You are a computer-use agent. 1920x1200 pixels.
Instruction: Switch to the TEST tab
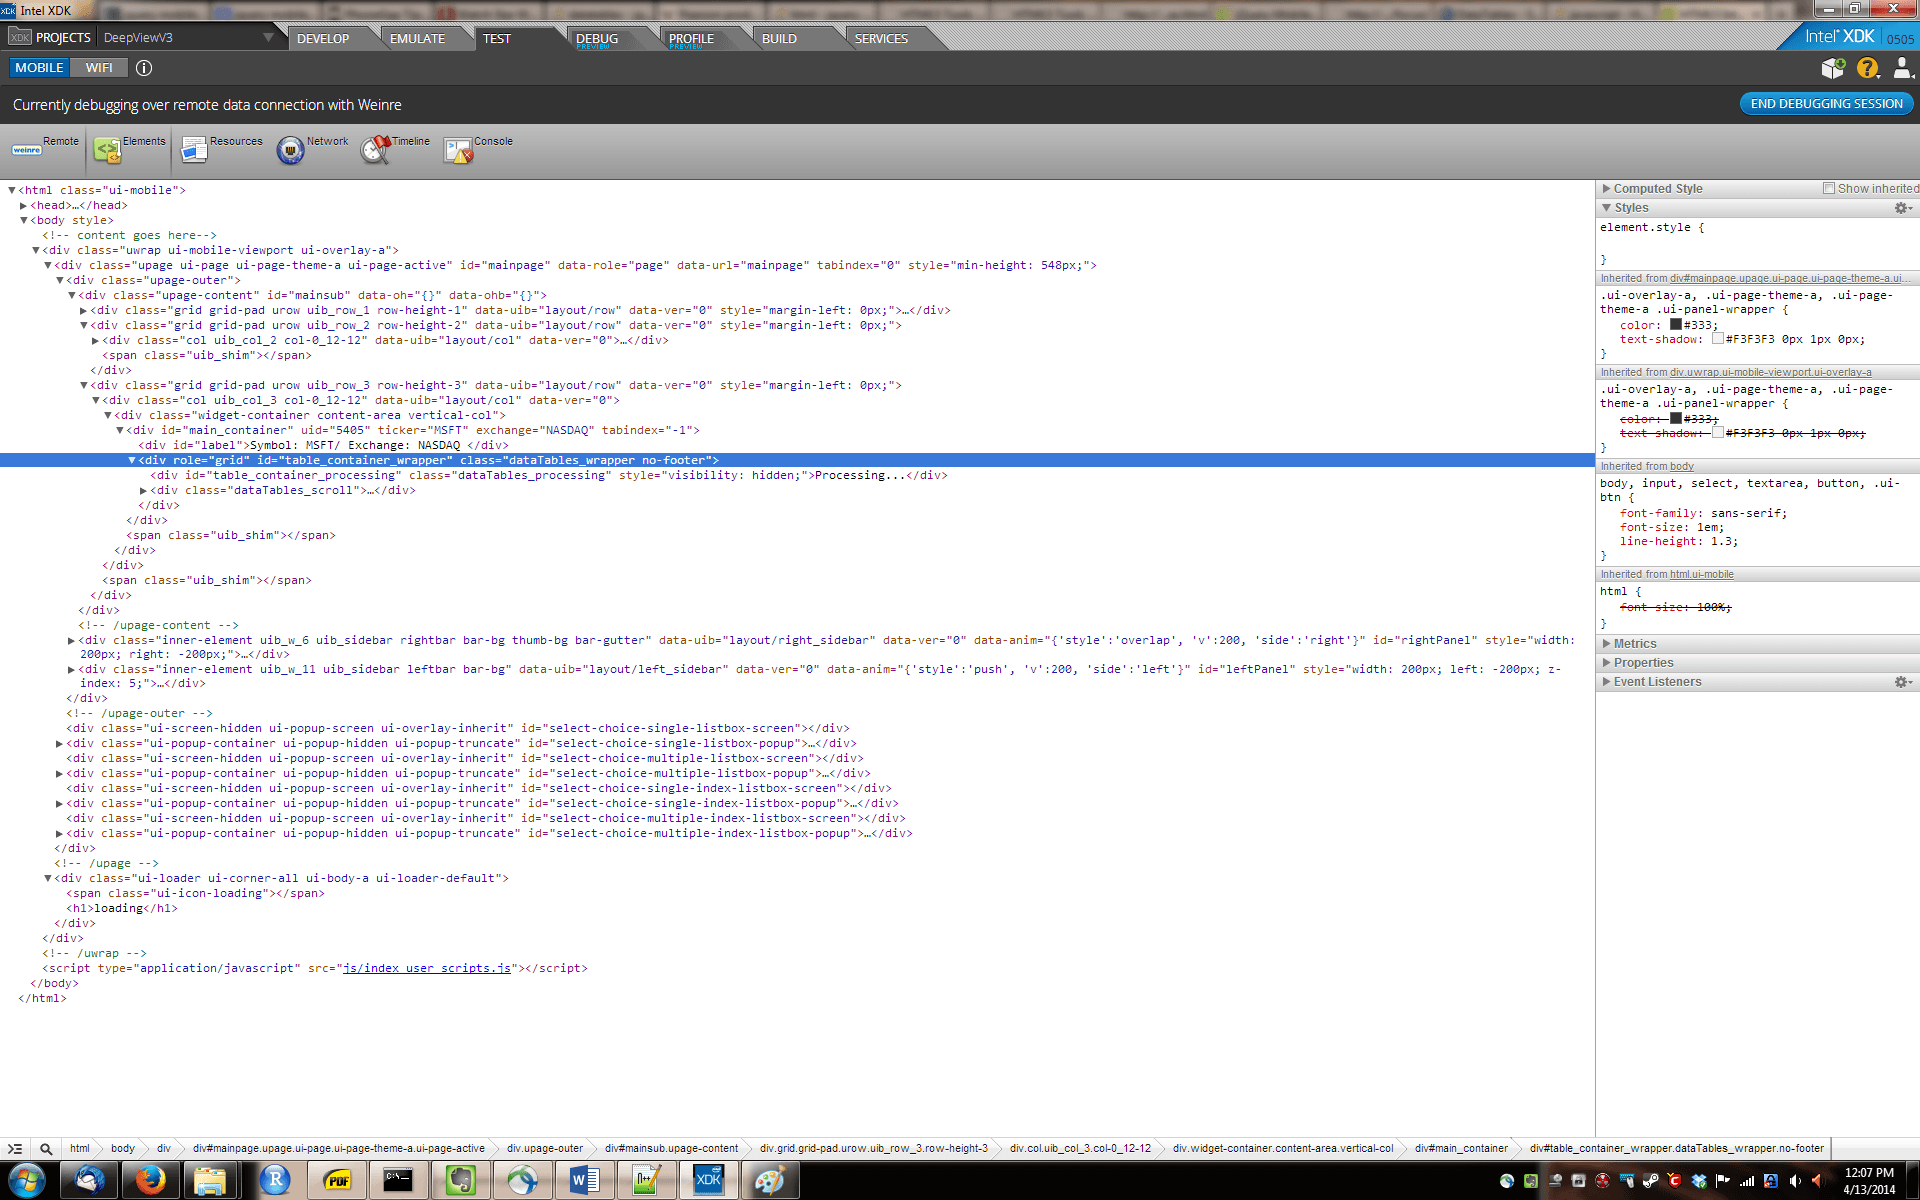coord(497,38)
